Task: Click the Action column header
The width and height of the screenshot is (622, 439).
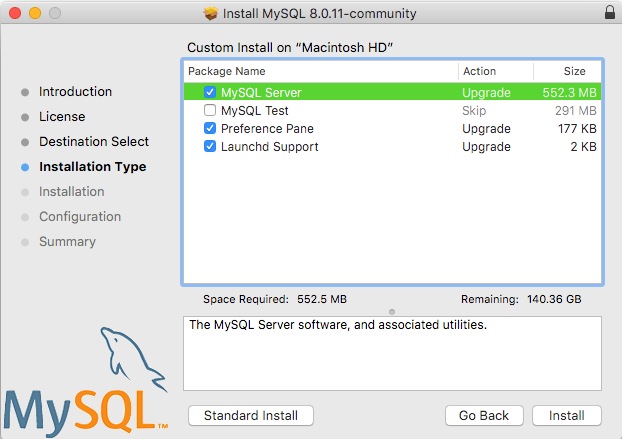Action: [495, 72]
